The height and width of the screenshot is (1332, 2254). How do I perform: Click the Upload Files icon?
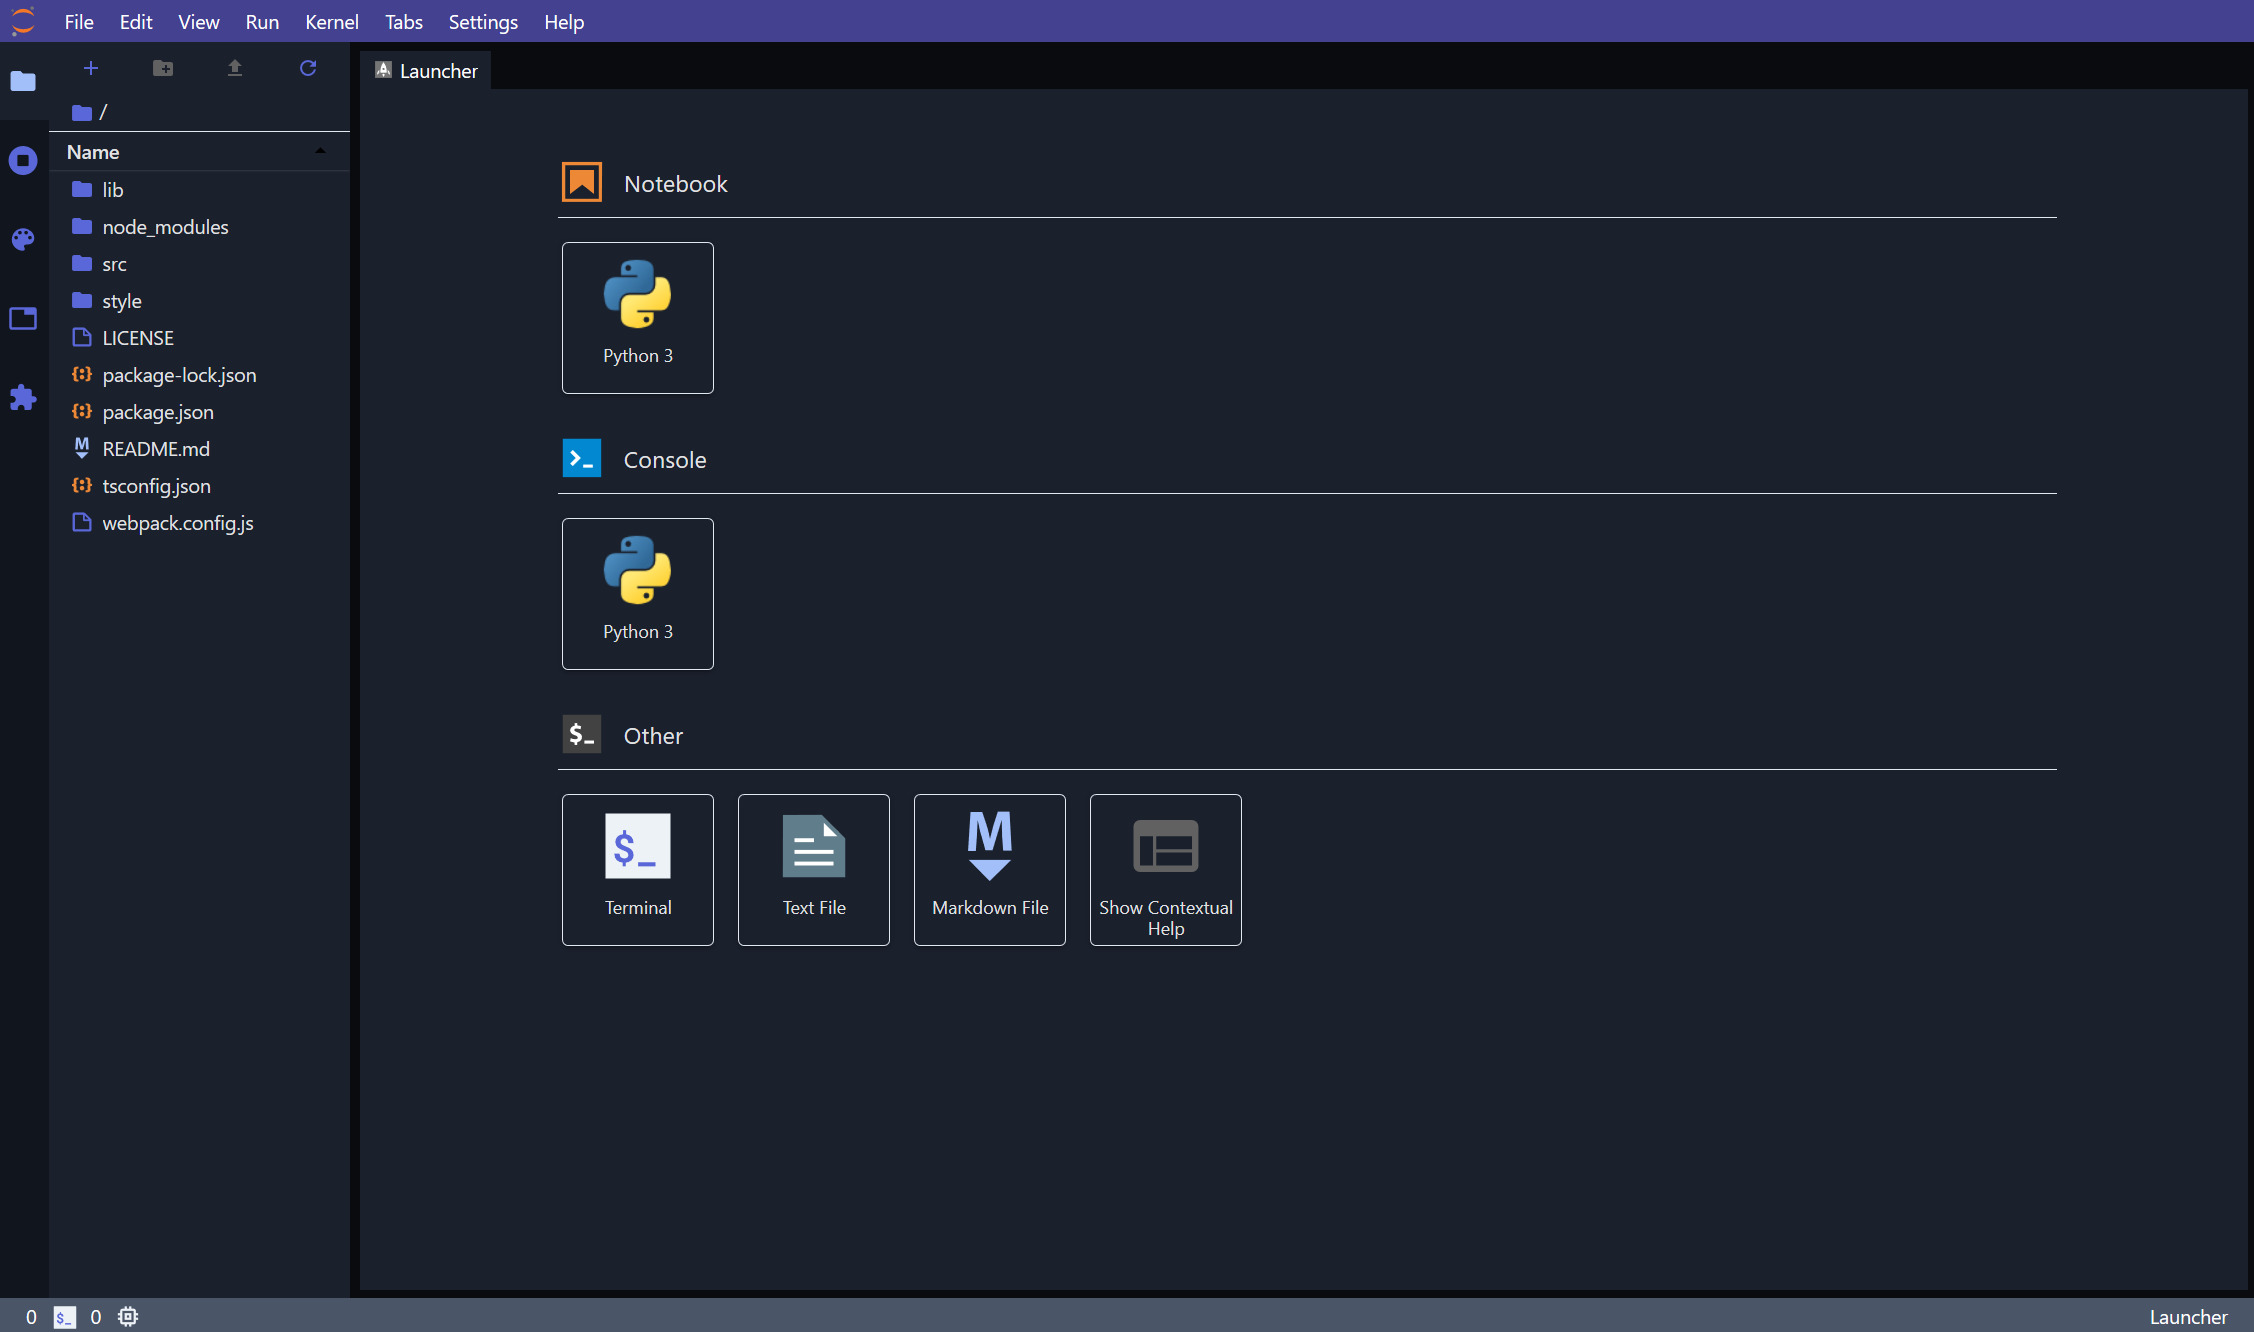[235, 68]
